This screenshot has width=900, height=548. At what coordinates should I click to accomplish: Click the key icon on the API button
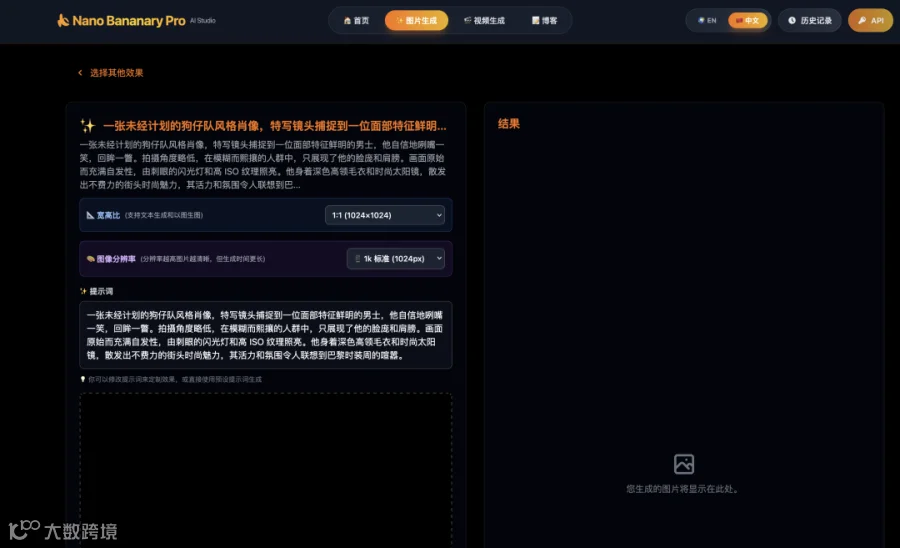point(862,20)
